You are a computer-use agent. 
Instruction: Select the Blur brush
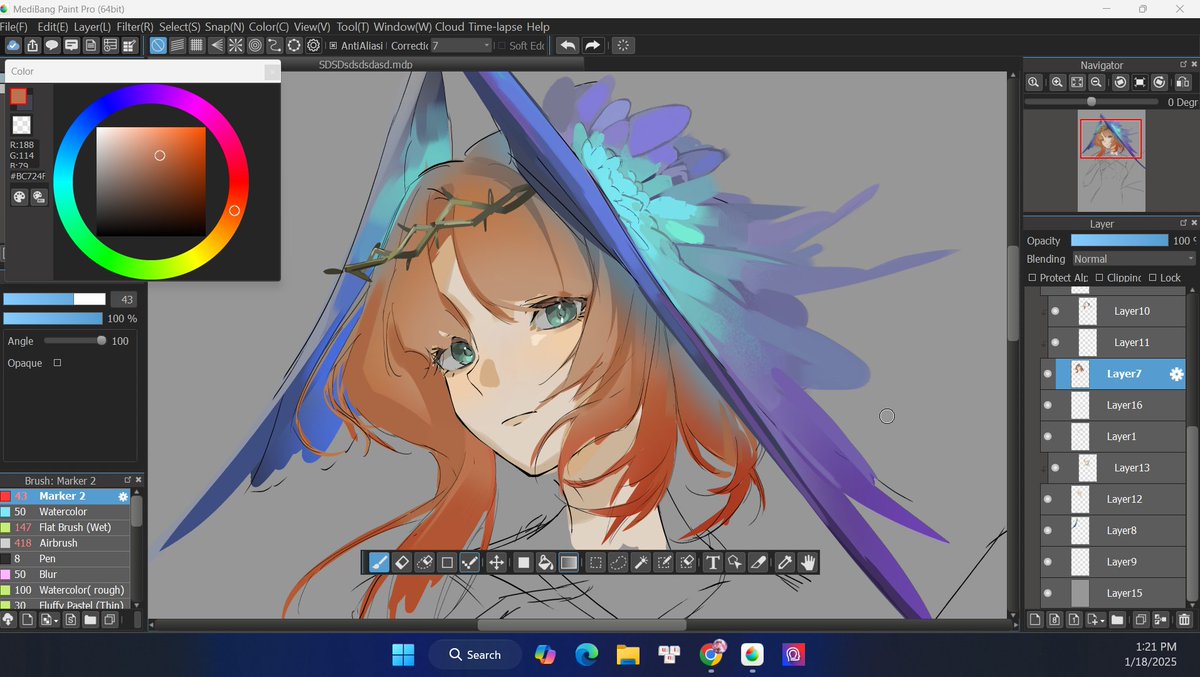pos(67,574)
